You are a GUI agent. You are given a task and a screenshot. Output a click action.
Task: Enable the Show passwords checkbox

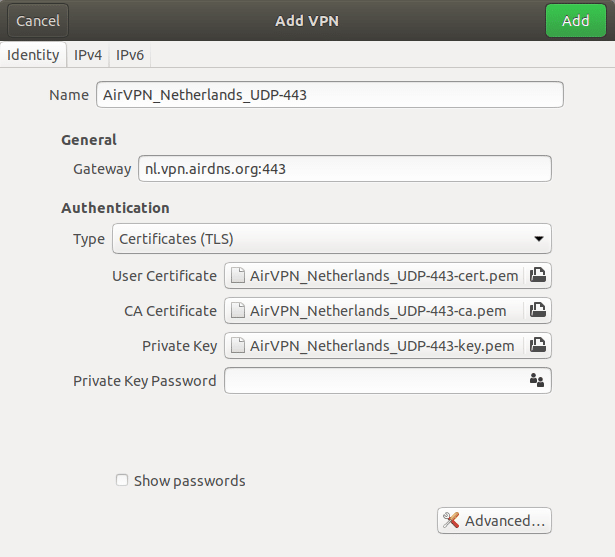(122, 480)
